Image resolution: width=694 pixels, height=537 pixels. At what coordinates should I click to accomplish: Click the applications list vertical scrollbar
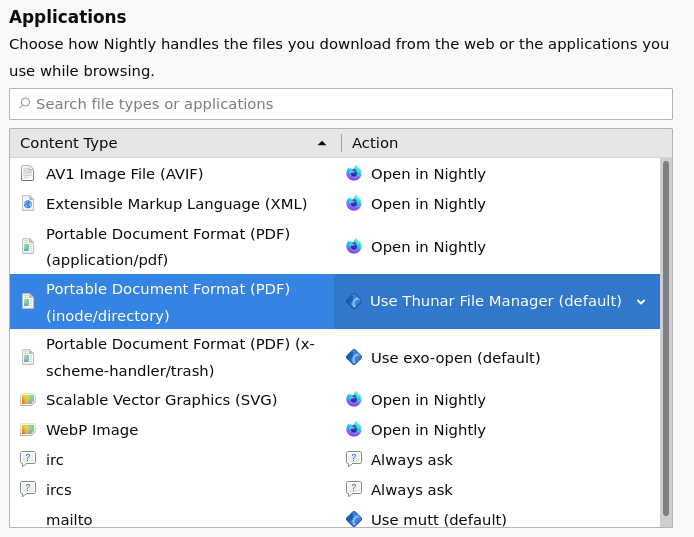click(x=666, y=340)
